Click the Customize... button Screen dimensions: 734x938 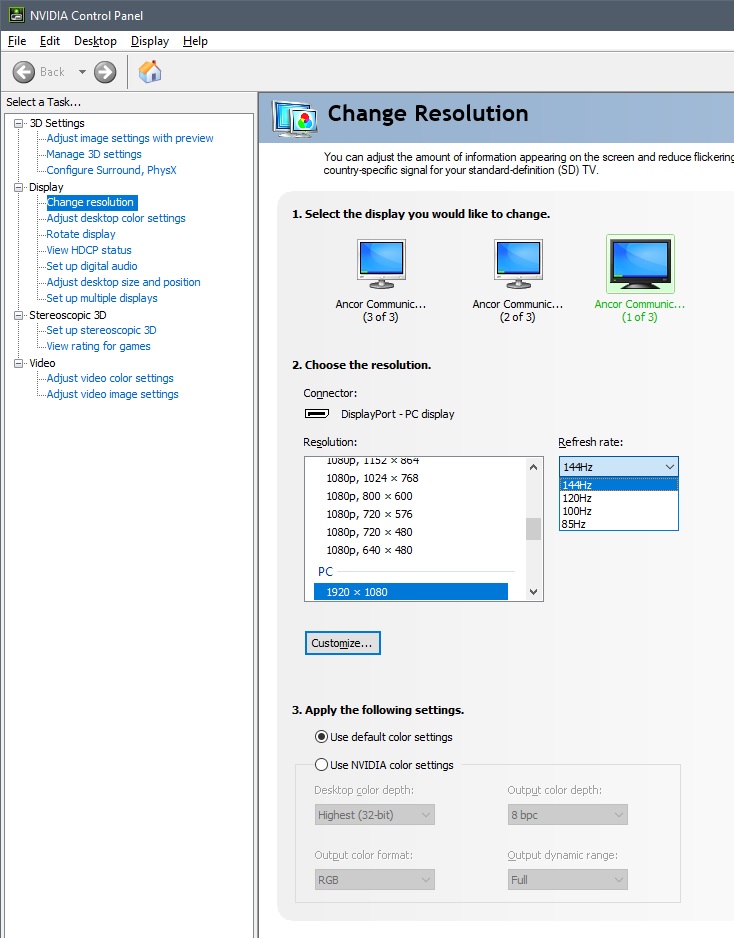pyautogui.click(x=342, y=643)
